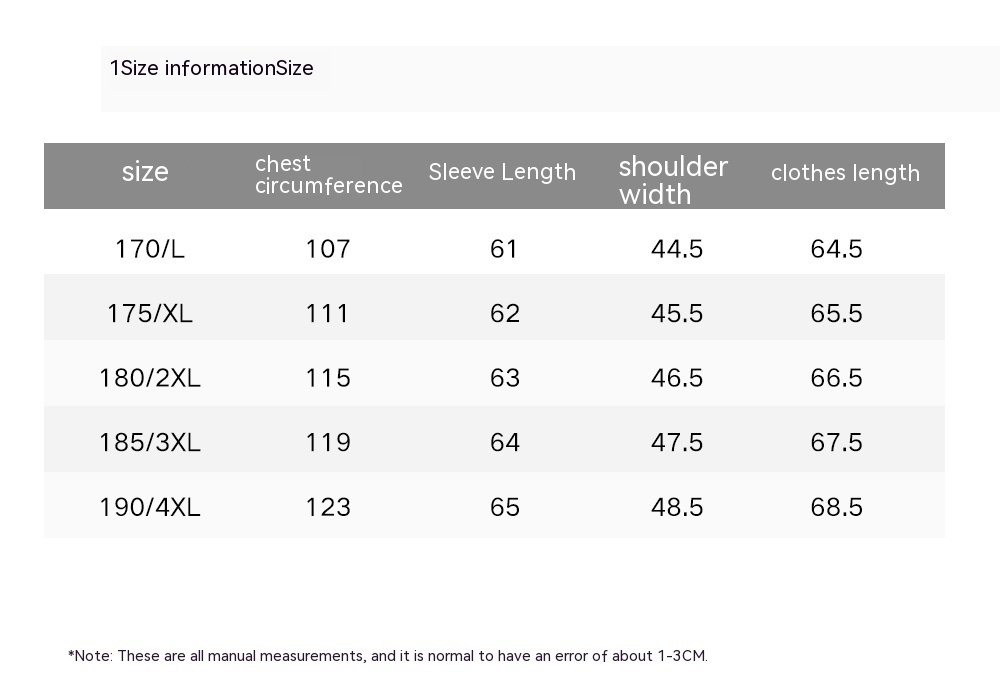Select clothes length value 68.5

[x=836, y=507]
